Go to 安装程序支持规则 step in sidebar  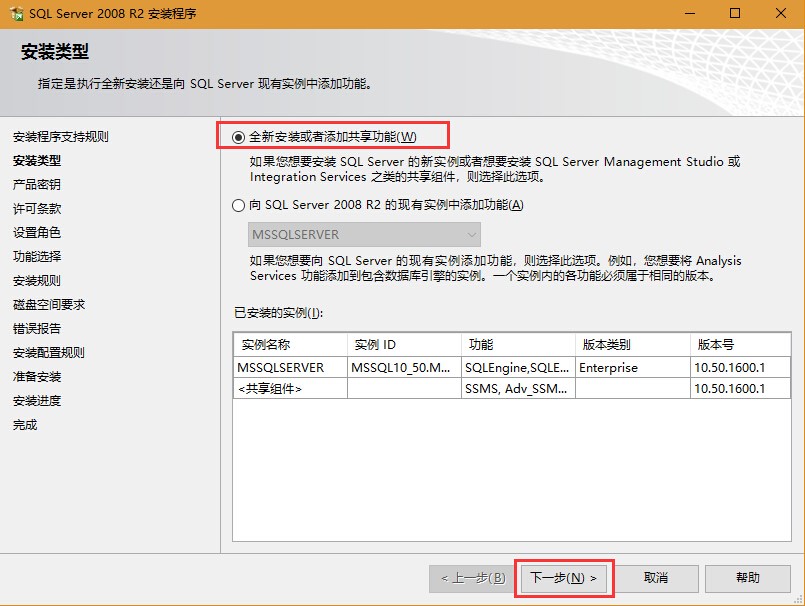(x=60, y=137)
